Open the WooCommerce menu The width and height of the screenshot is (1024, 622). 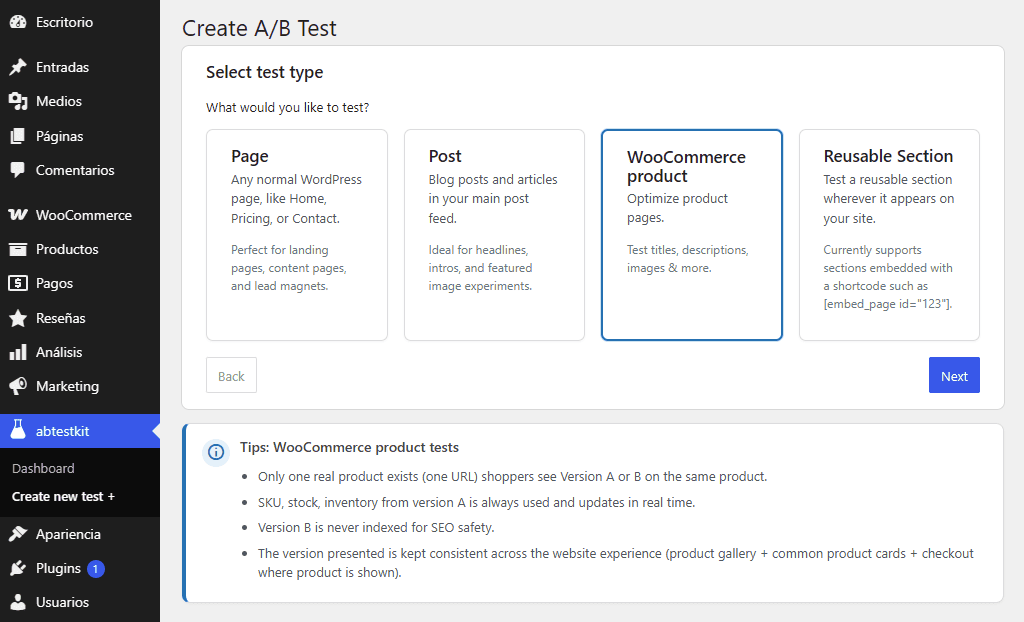coord(80,215)
